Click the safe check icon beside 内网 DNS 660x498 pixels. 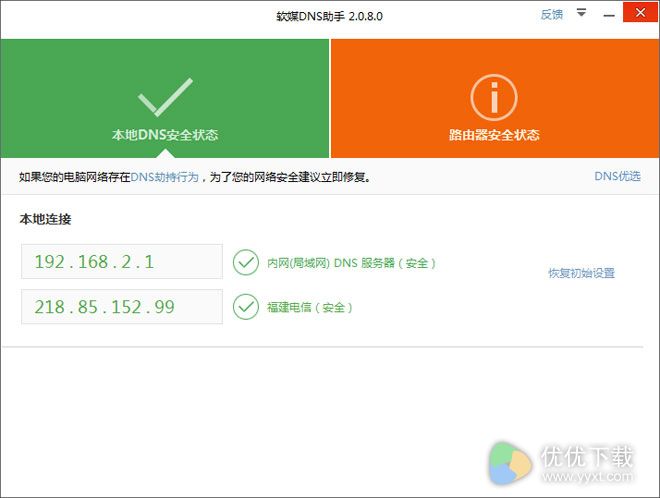coord(246,262)
